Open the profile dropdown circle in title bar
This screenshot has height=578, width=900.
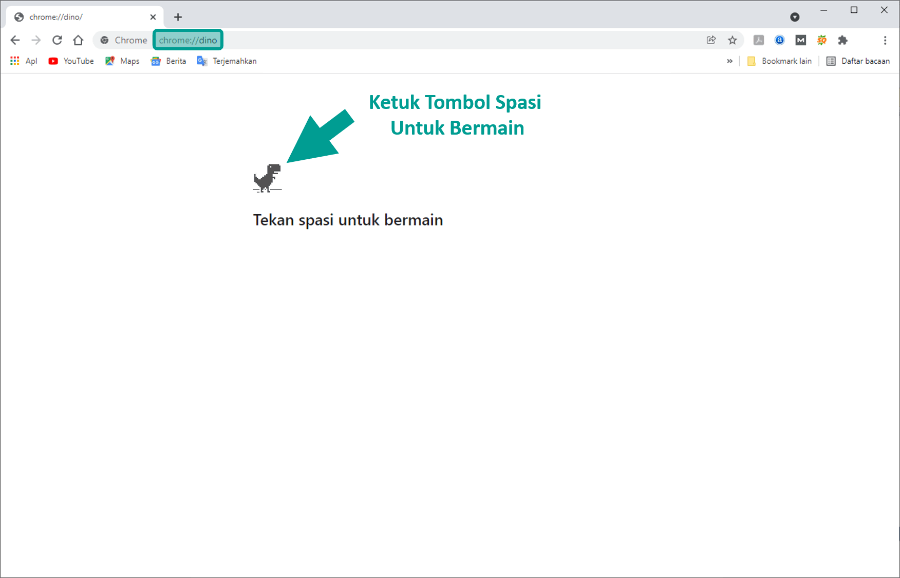tap(795, 17)
